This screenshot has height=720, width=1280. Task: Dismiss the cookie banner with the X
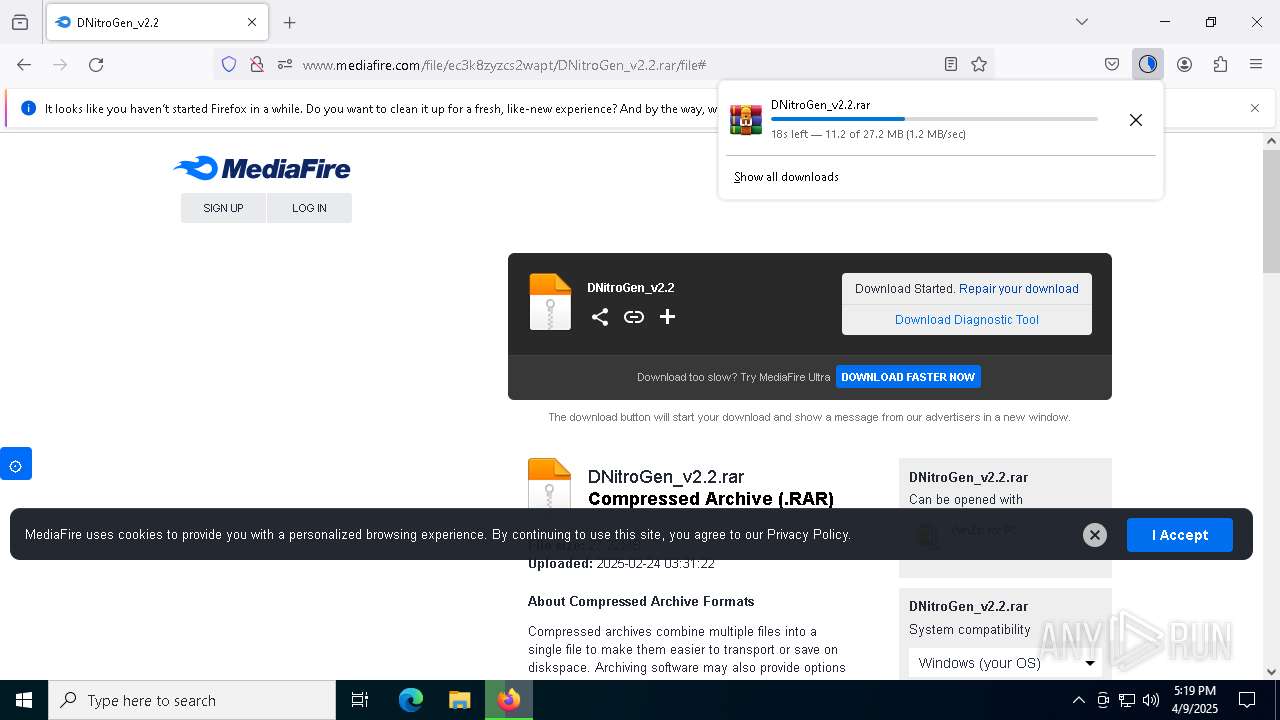pyautogui.click(x=1095, y=535)
